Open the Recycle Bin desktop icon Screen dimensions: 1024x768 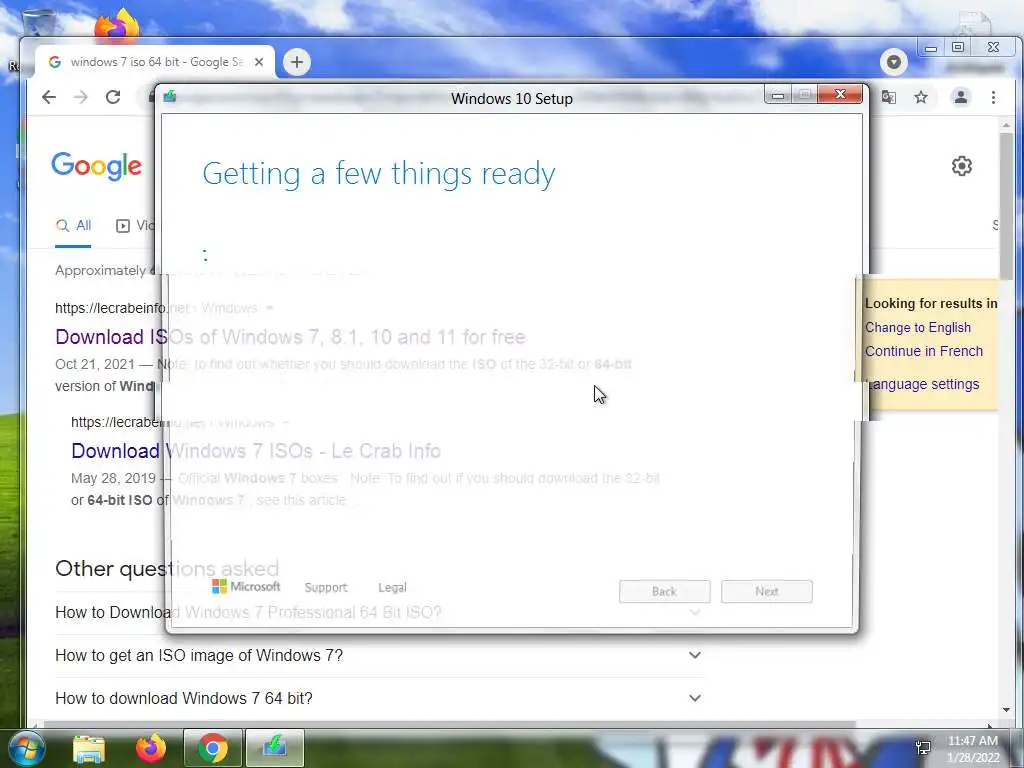click(37, 23)
